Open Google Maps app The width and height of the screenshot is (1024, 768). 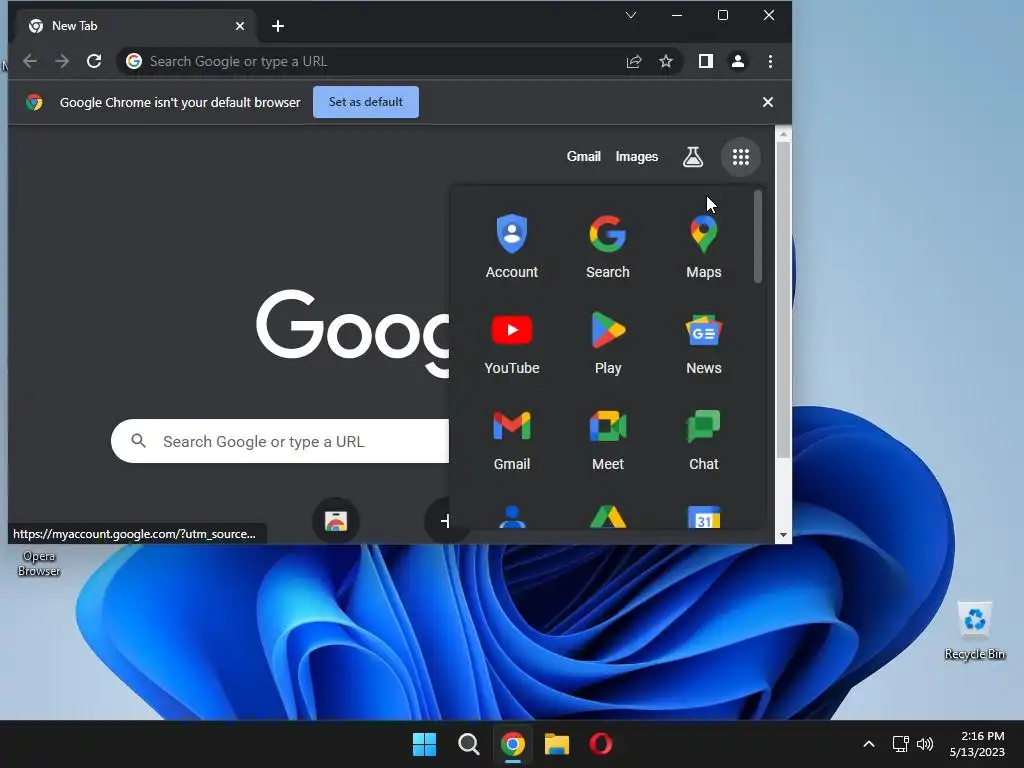[x=703, y=247]
